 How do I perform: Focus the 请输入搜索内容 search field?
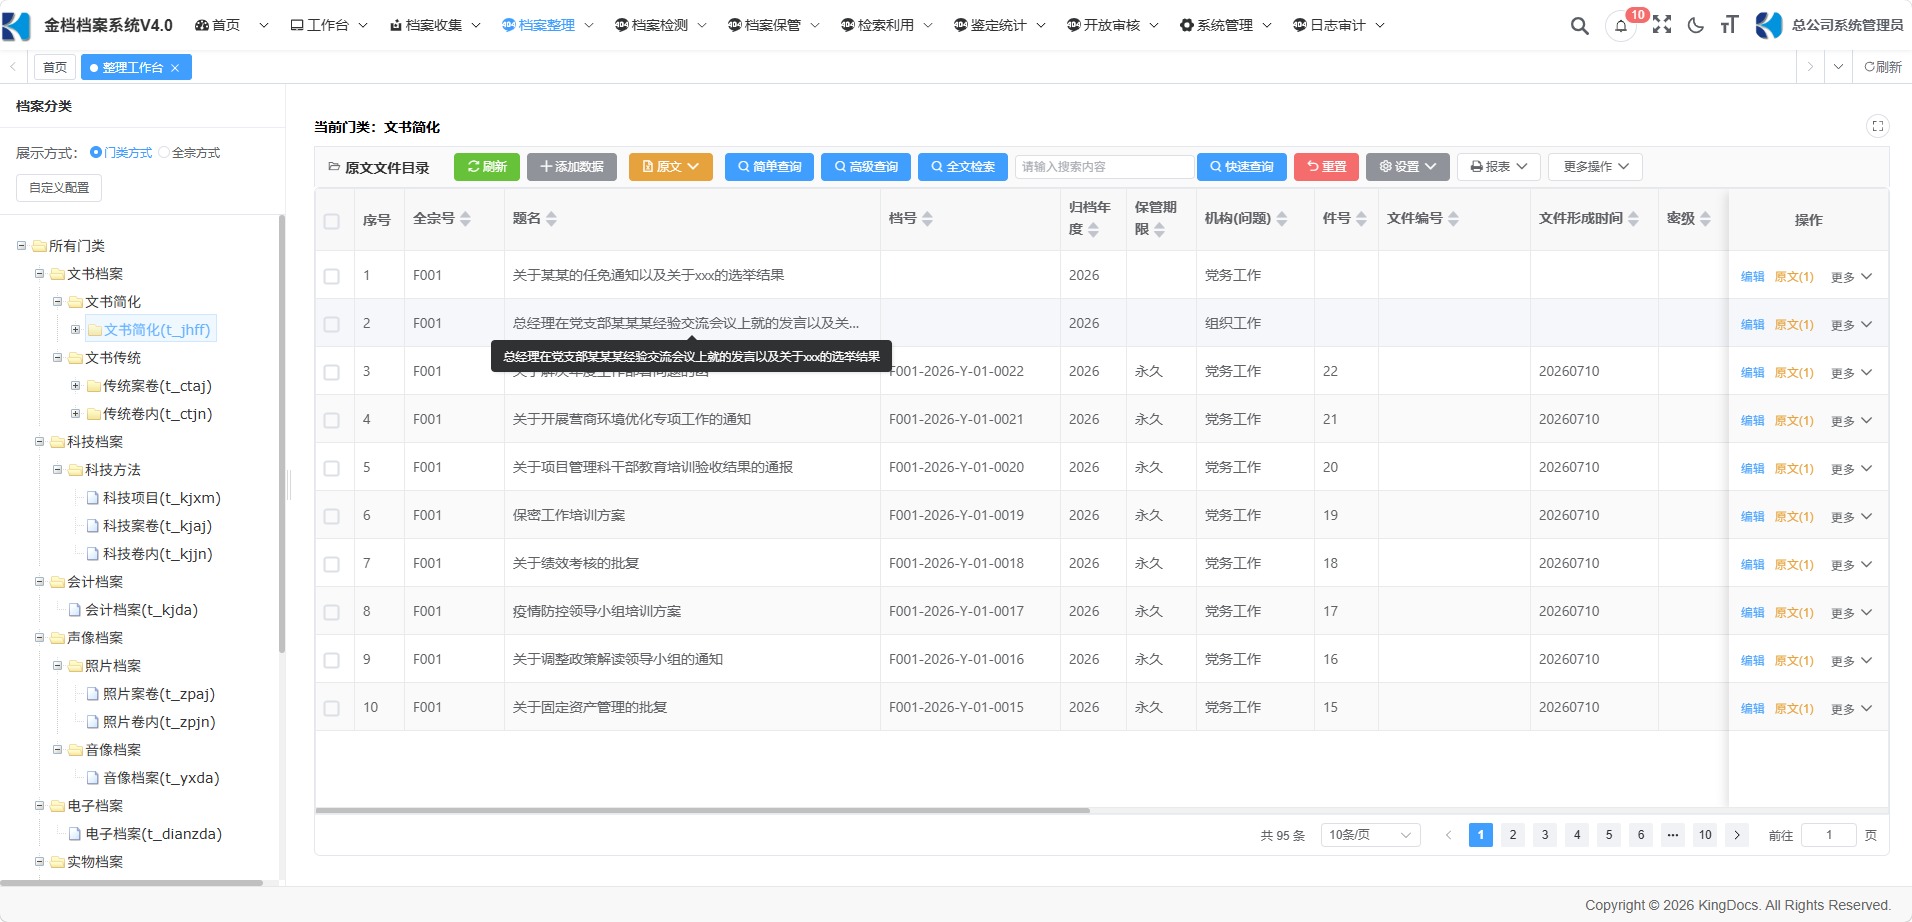pos(1105,167)
